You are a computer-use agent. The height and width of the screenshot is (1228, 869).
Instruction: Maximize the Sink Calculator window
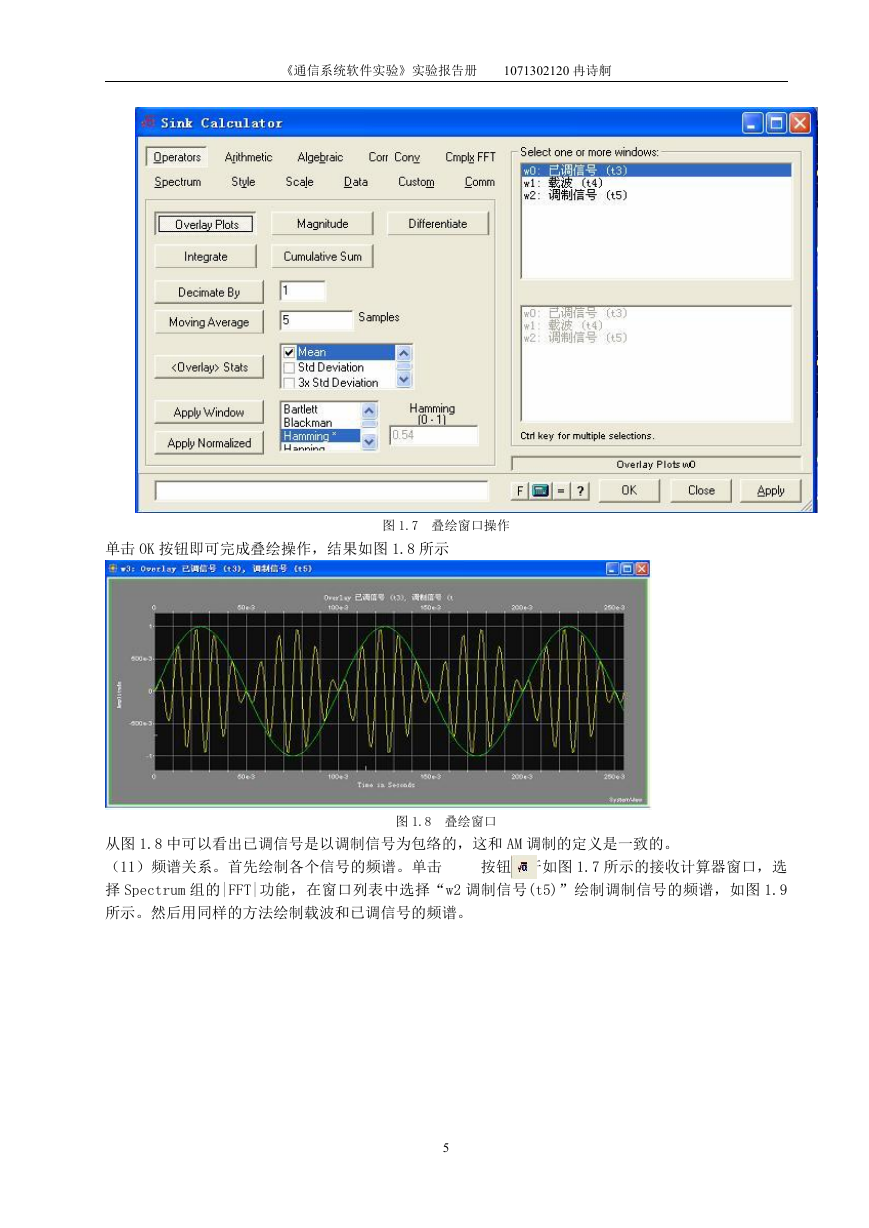tap(776, 123)
